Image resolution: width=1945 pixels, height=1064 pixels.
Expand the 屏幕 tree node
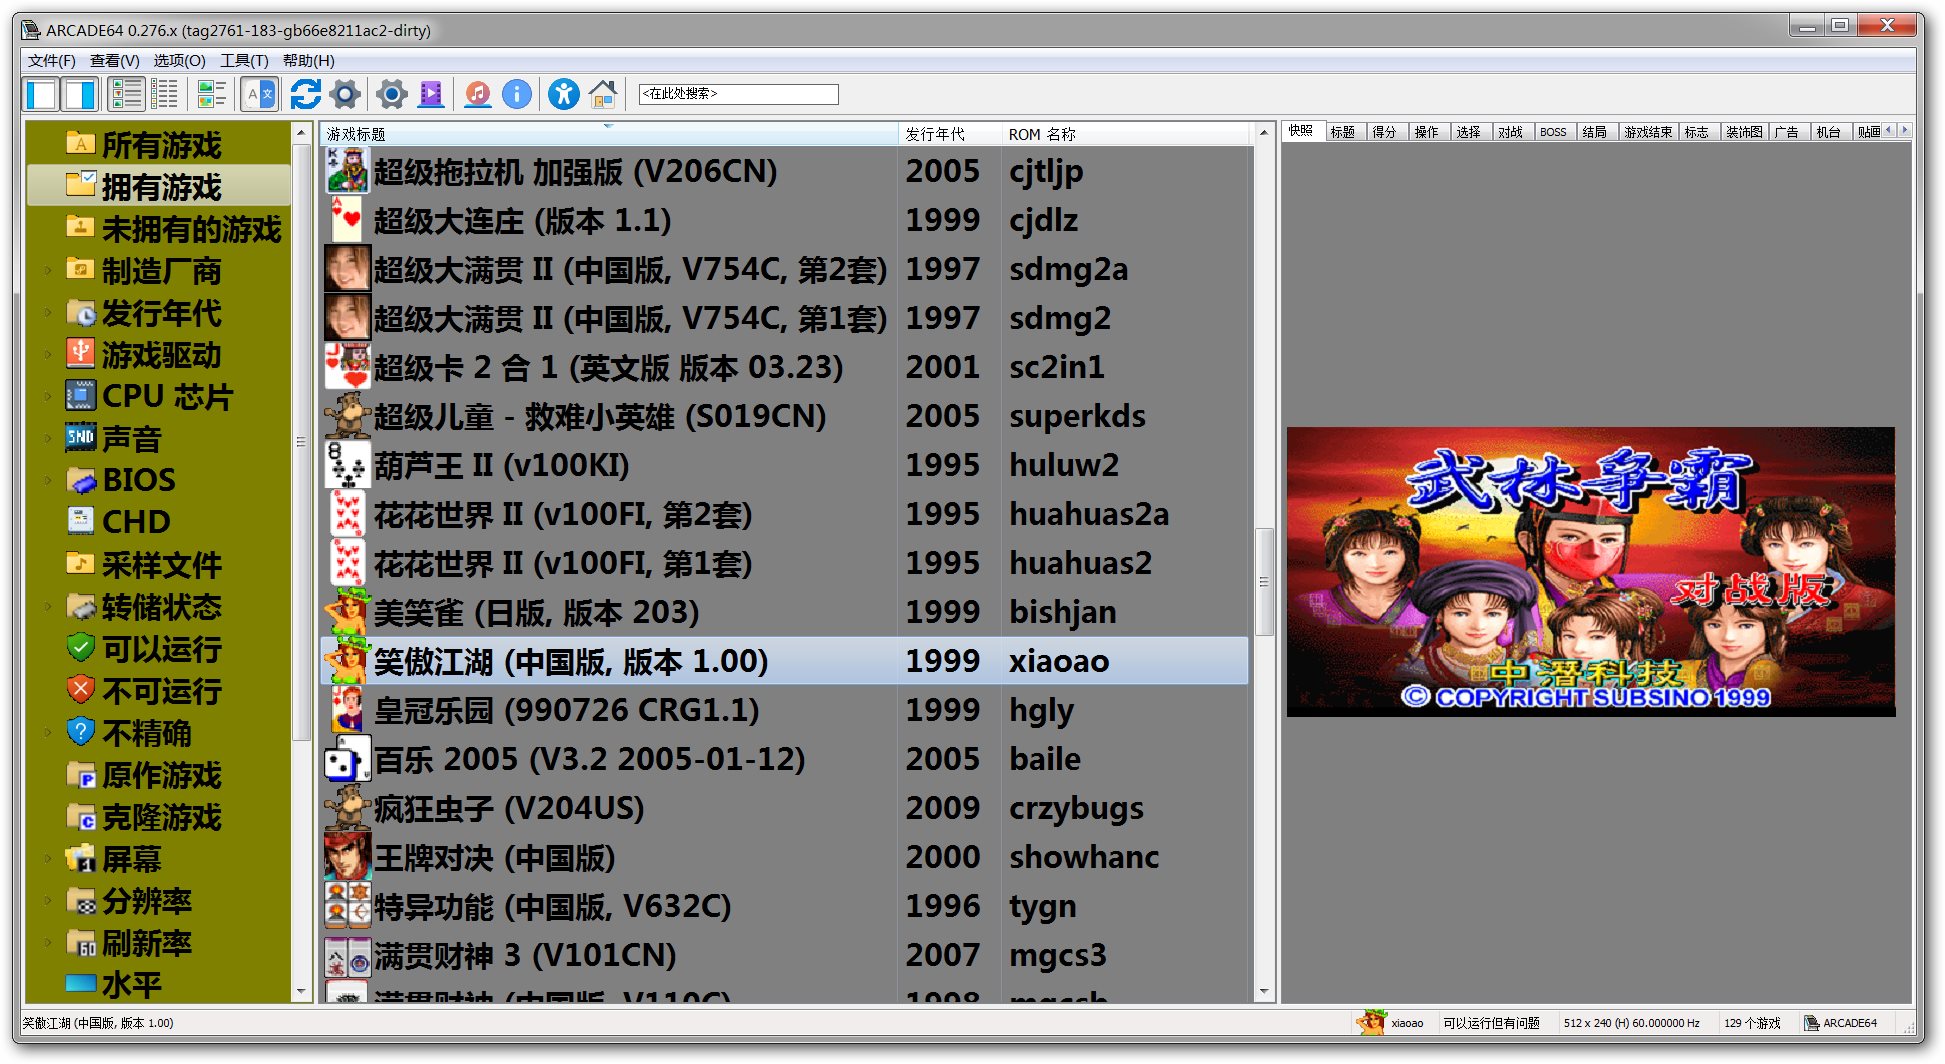pyautogui.click(x=48, y=858)
